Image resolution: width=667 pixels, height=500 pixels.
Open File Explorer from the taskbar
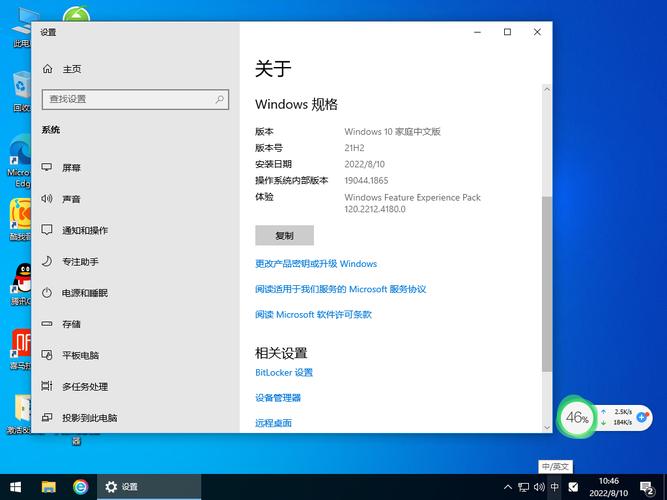tap(48, 487)
